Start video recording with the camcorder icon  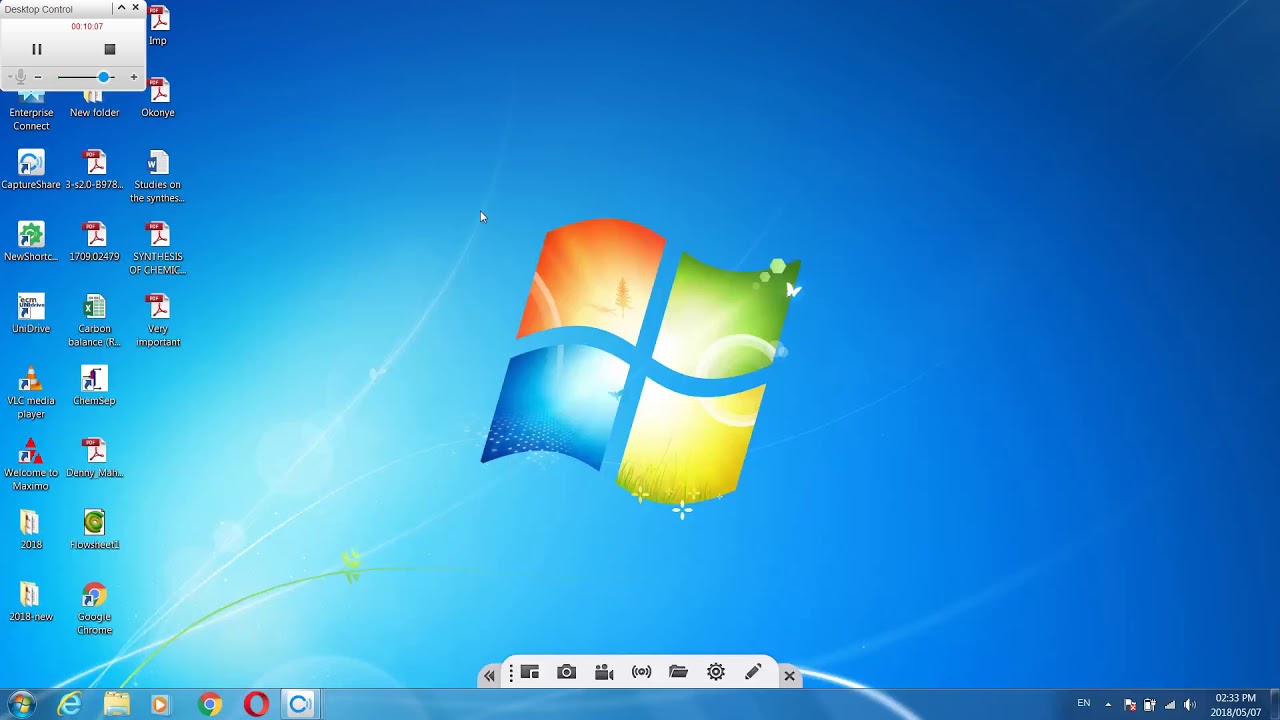pos(604,673)
